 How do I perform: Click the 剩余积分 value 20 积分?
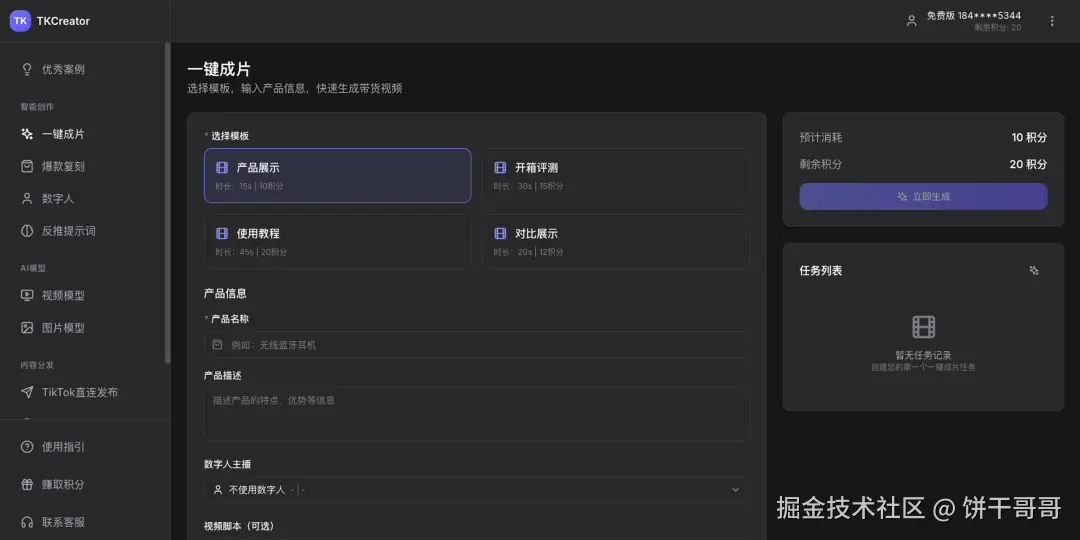coord(1028,165)
